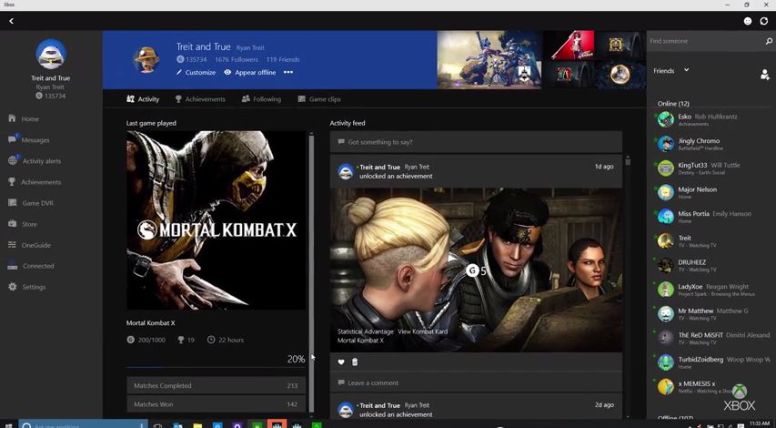Image resolution: width=776 pixels, height=428 pixels.
Task: Open friend KingTut33
Action: (711, 168)
